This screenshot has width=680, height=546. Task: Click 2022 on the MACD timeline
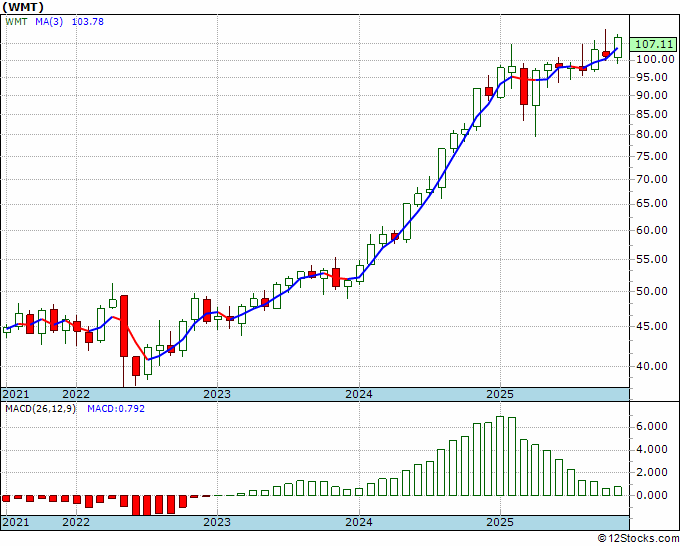point(76,522)
